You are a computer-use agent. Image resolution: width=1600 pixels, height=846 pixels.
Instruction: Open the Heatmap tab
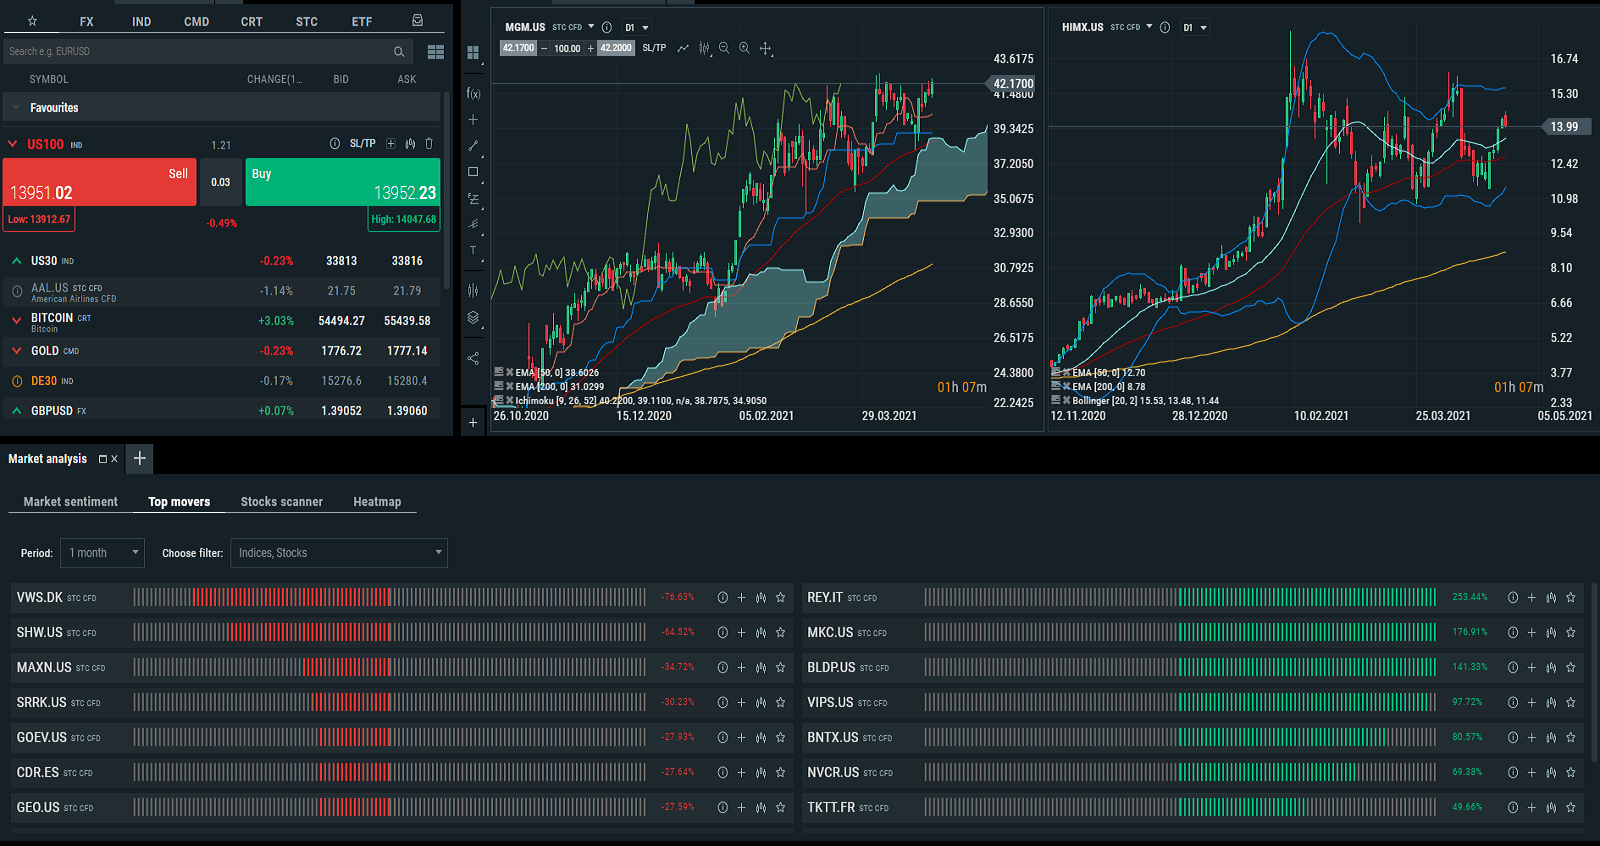(x=377, y=502)
